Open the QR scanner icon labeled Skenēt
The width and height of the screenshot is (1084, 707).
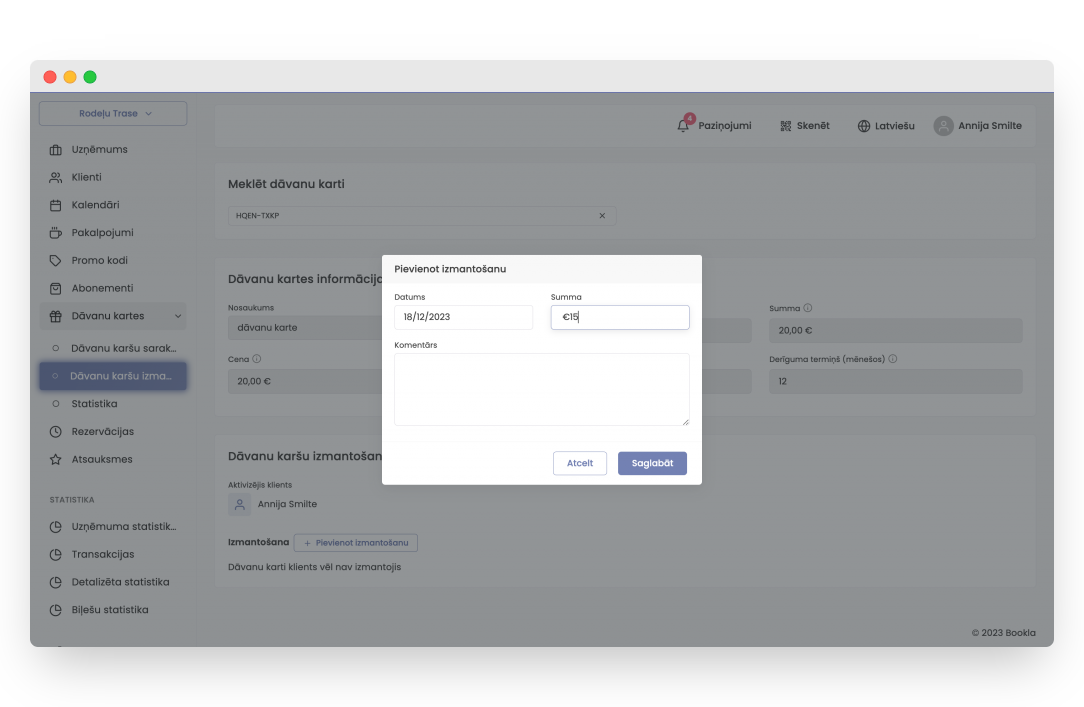787,126
